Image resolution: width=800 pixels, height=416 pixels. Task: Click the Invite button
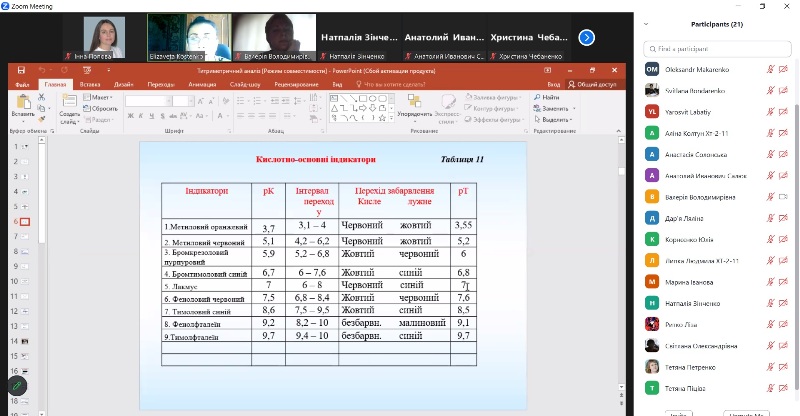coord(679,413)
